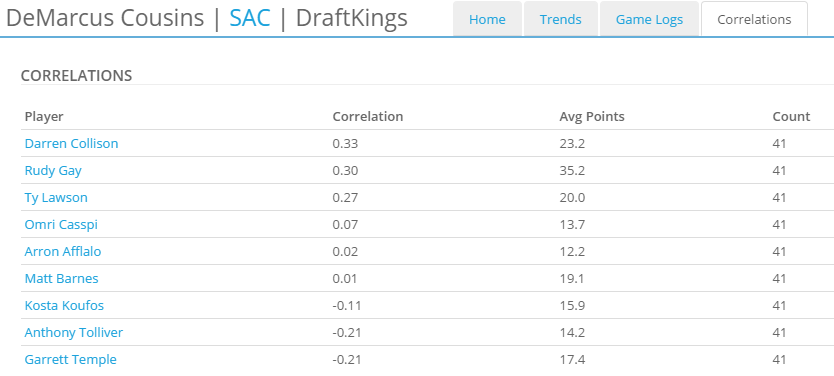The height and width of the screenshot is (376, 834).
Task: Sort by the Count column header
Action: (x=791, y=116)
